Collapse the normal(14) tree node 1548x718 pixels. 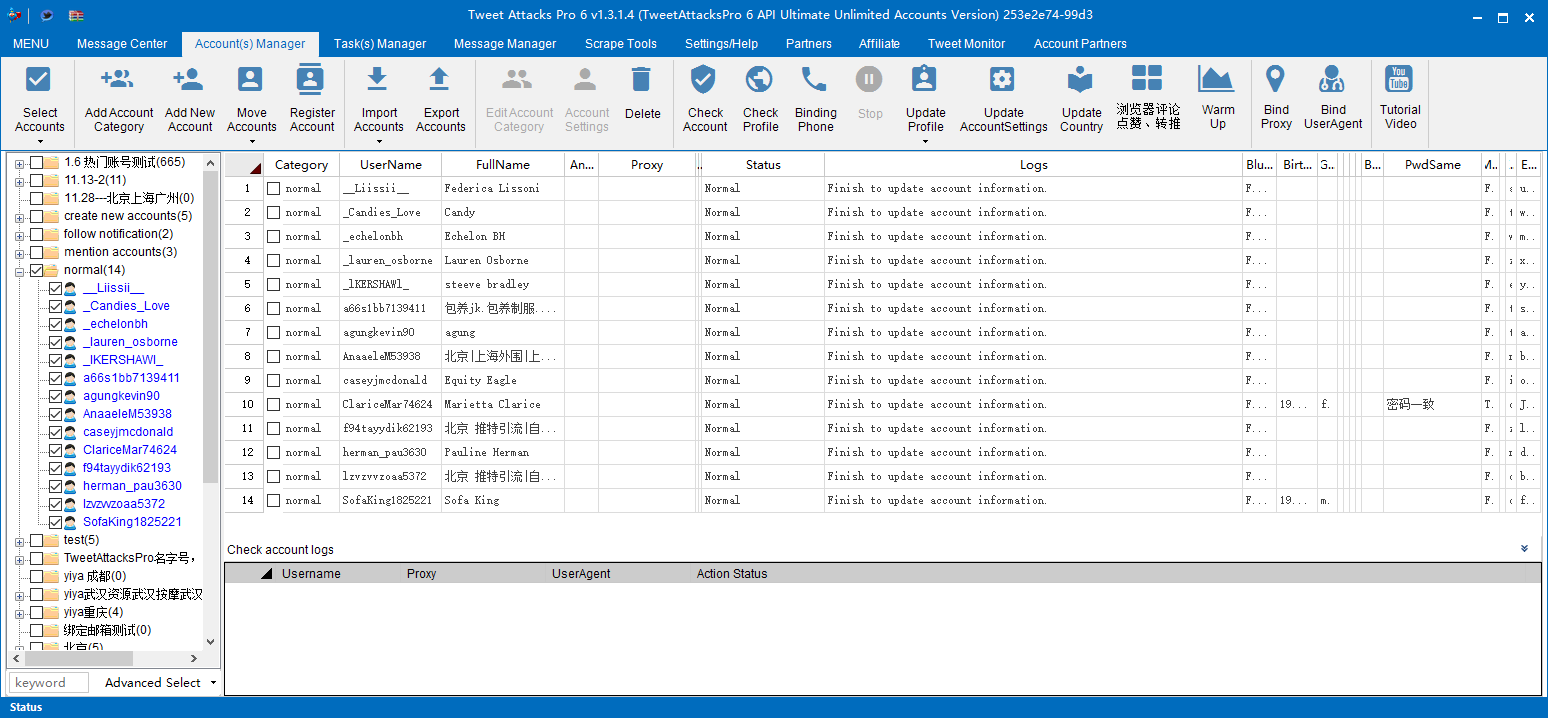tap(19, 270)
